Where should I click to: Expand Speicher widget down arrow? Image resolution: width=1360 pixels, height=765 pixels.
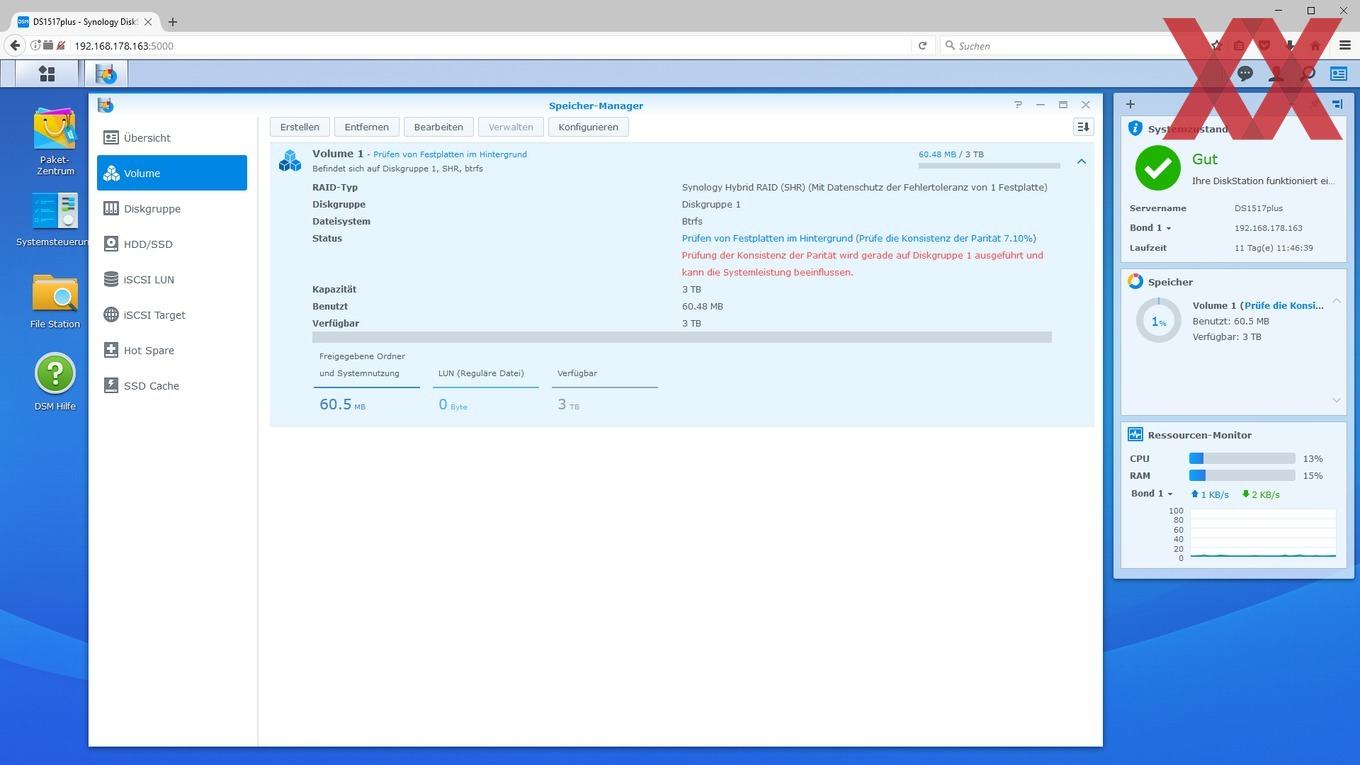tap(1336, 400)
